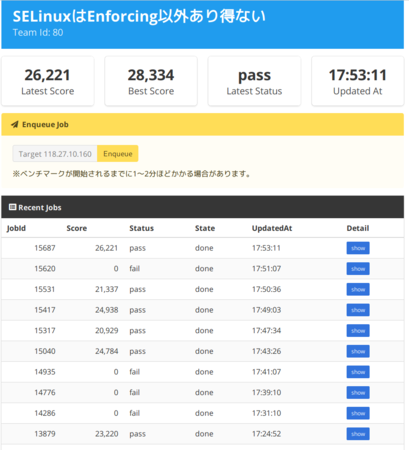Open details of job 15417

(x=358, y=310)
